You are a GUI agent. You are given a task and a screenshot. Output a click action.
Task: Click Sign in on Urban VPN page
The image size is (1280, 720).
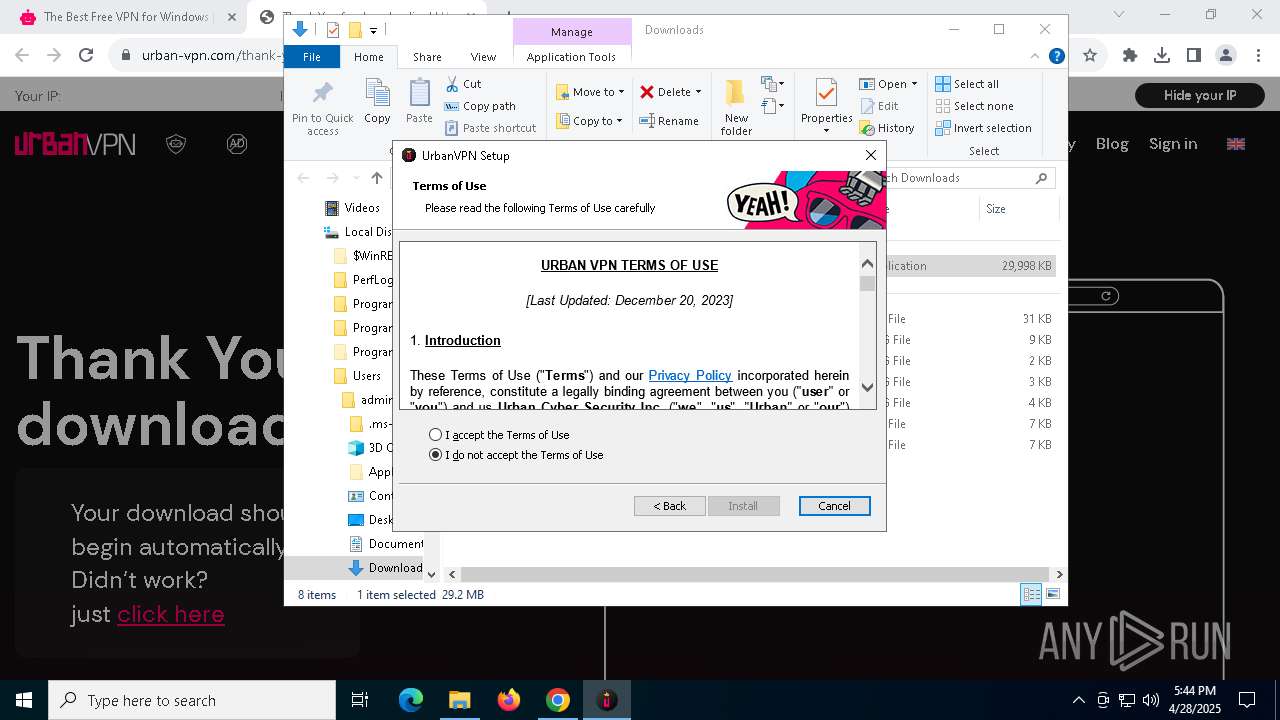1173,144
